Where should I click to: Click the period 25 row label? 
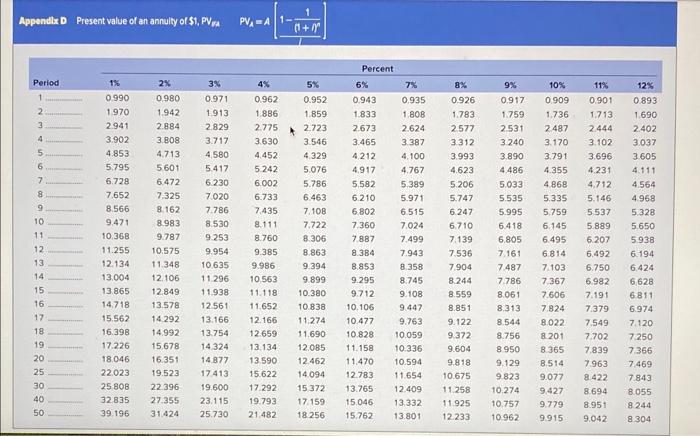click(x=39, y=372)
